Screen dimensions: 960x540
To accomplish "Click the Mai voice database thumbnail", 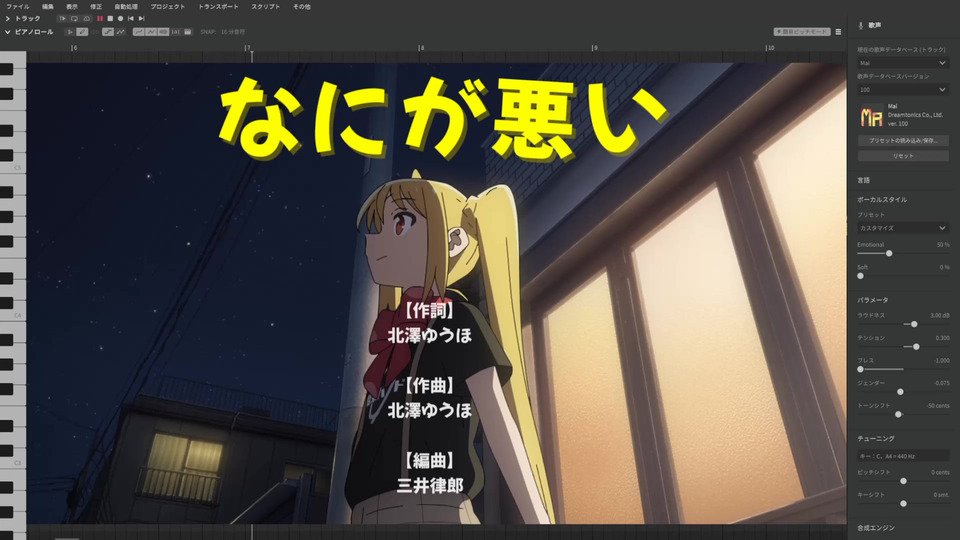I will tap(871, 116).
